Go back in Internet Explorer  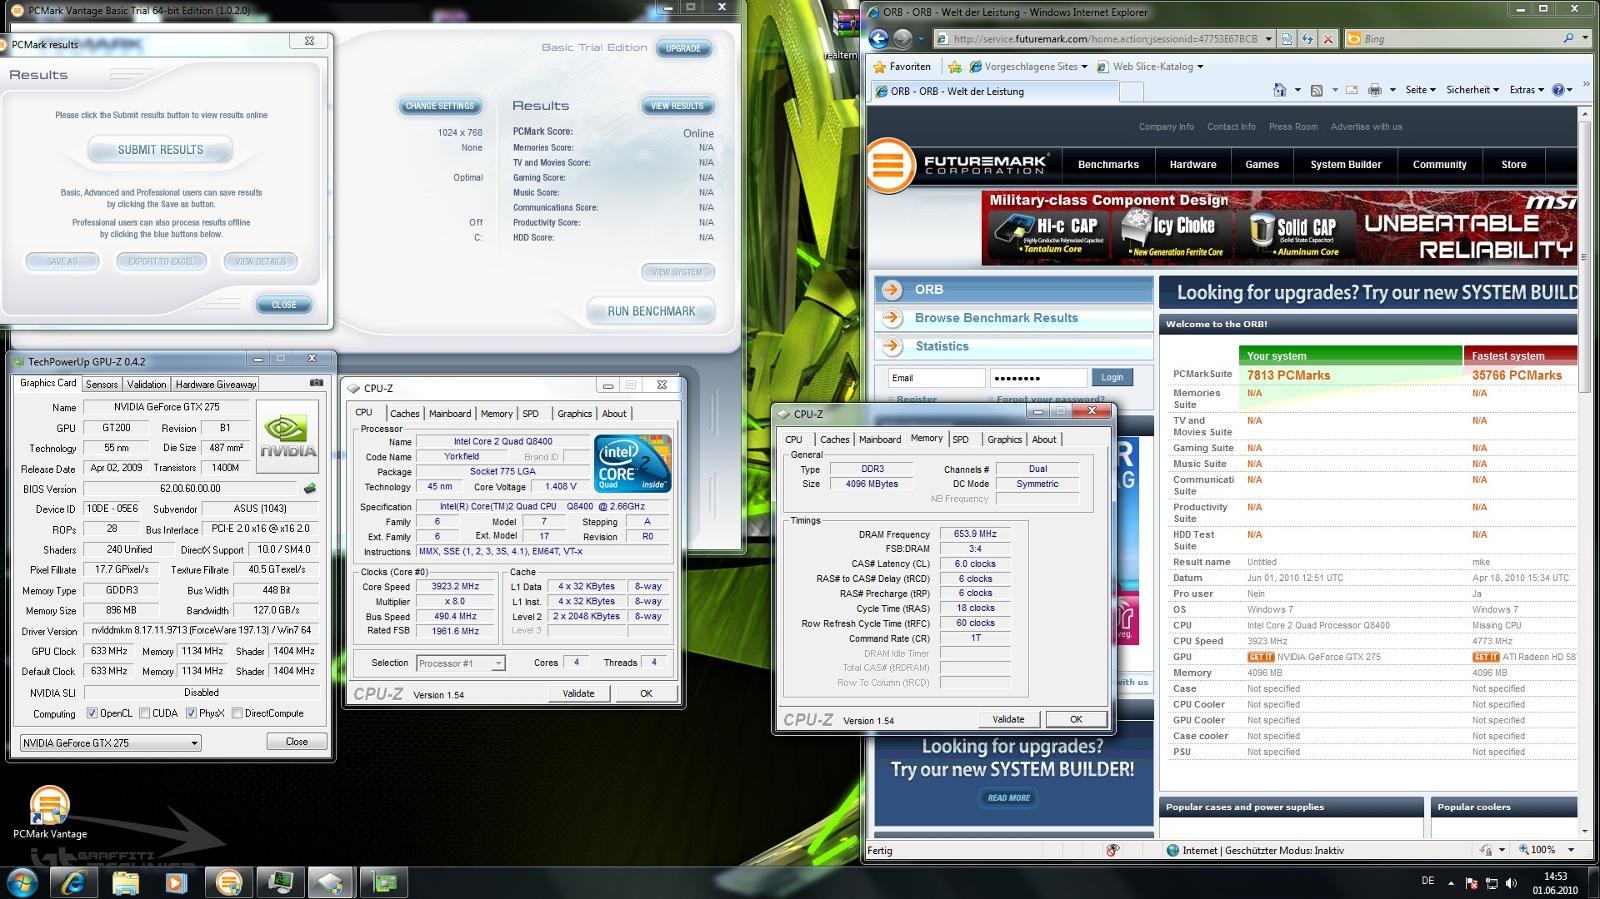coord(878,39)
